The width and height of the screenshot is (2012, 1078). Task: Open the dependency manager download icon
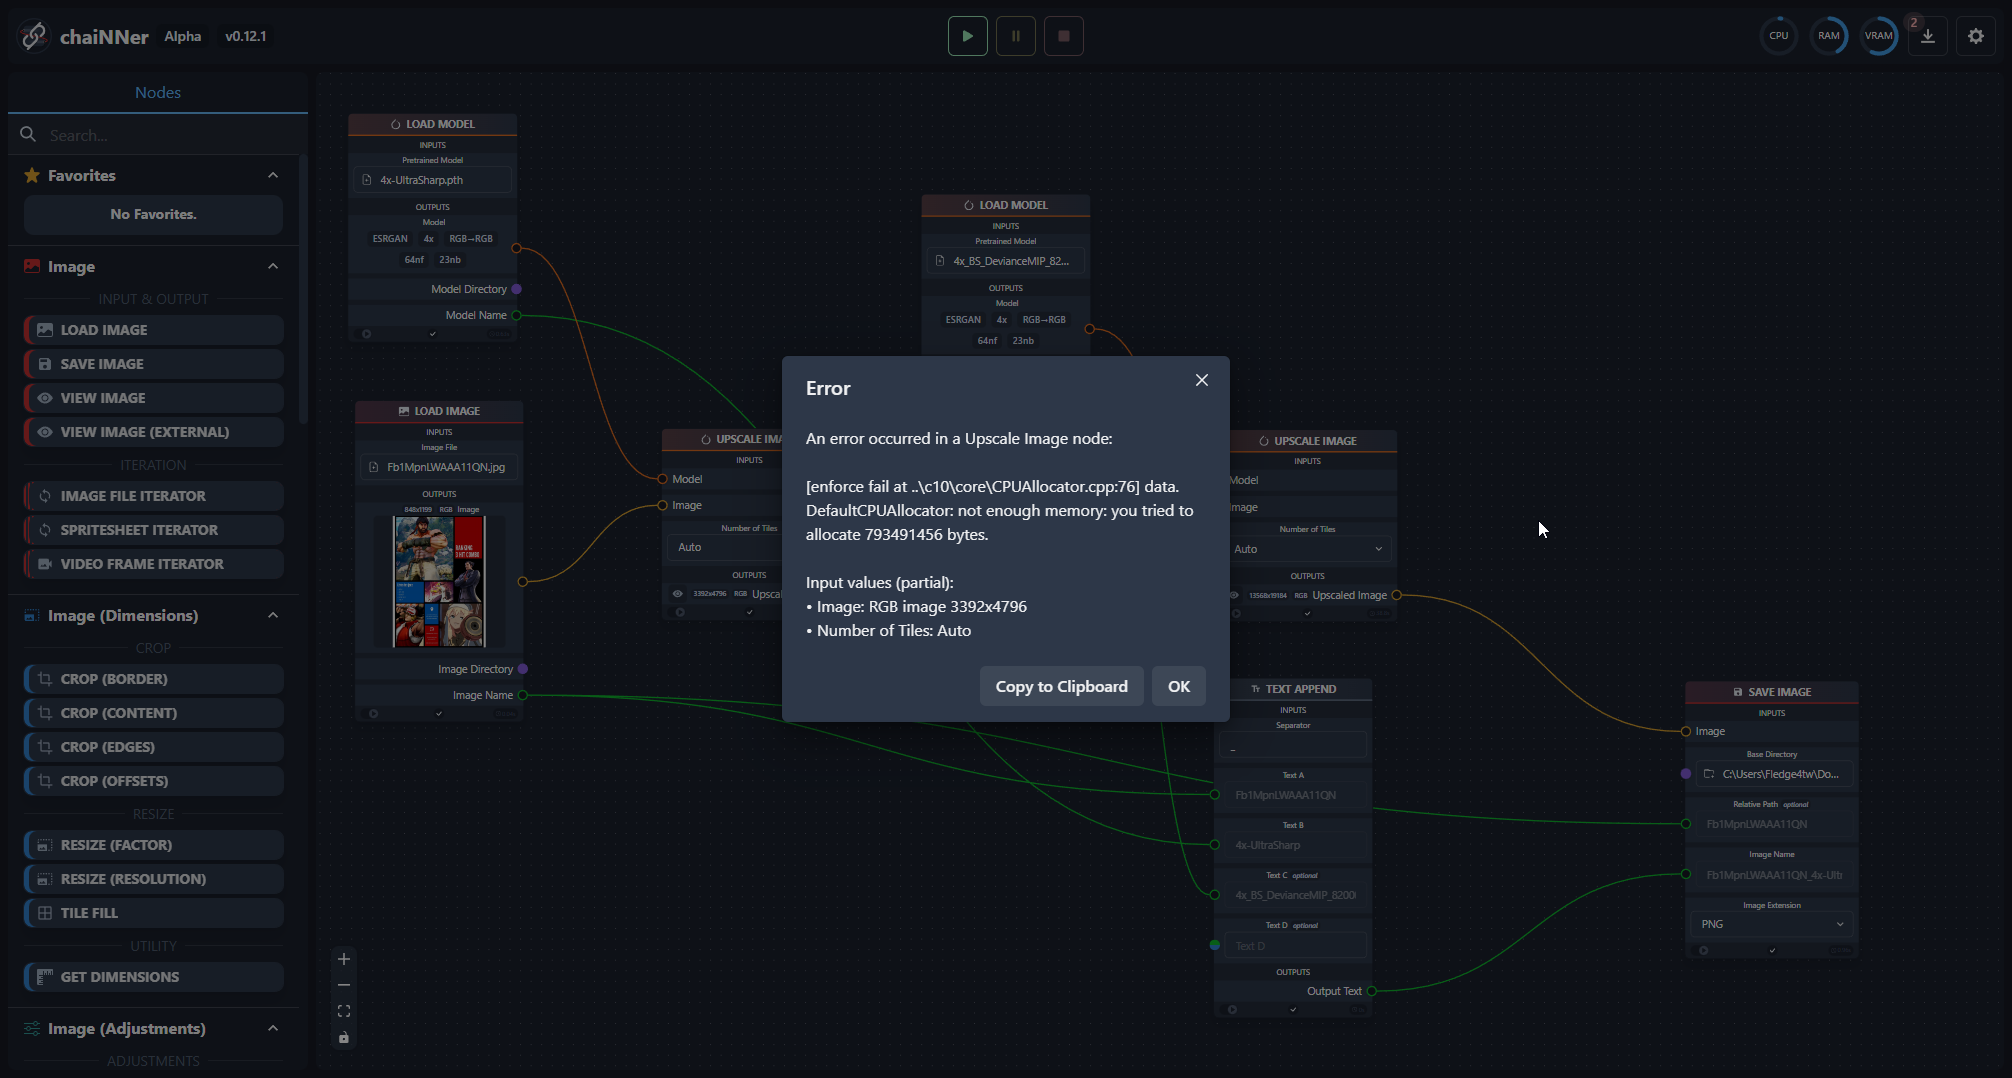pyautogui.click(x=1928, y=35)
